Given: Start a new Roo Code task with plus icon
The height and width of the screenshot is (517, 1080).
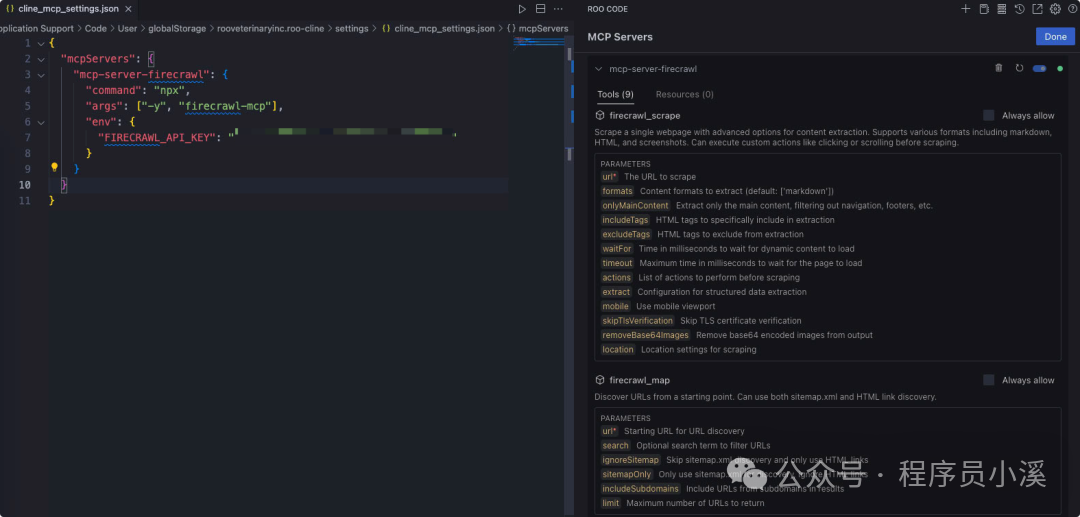Looking at the screenshot, I should 965,9.
